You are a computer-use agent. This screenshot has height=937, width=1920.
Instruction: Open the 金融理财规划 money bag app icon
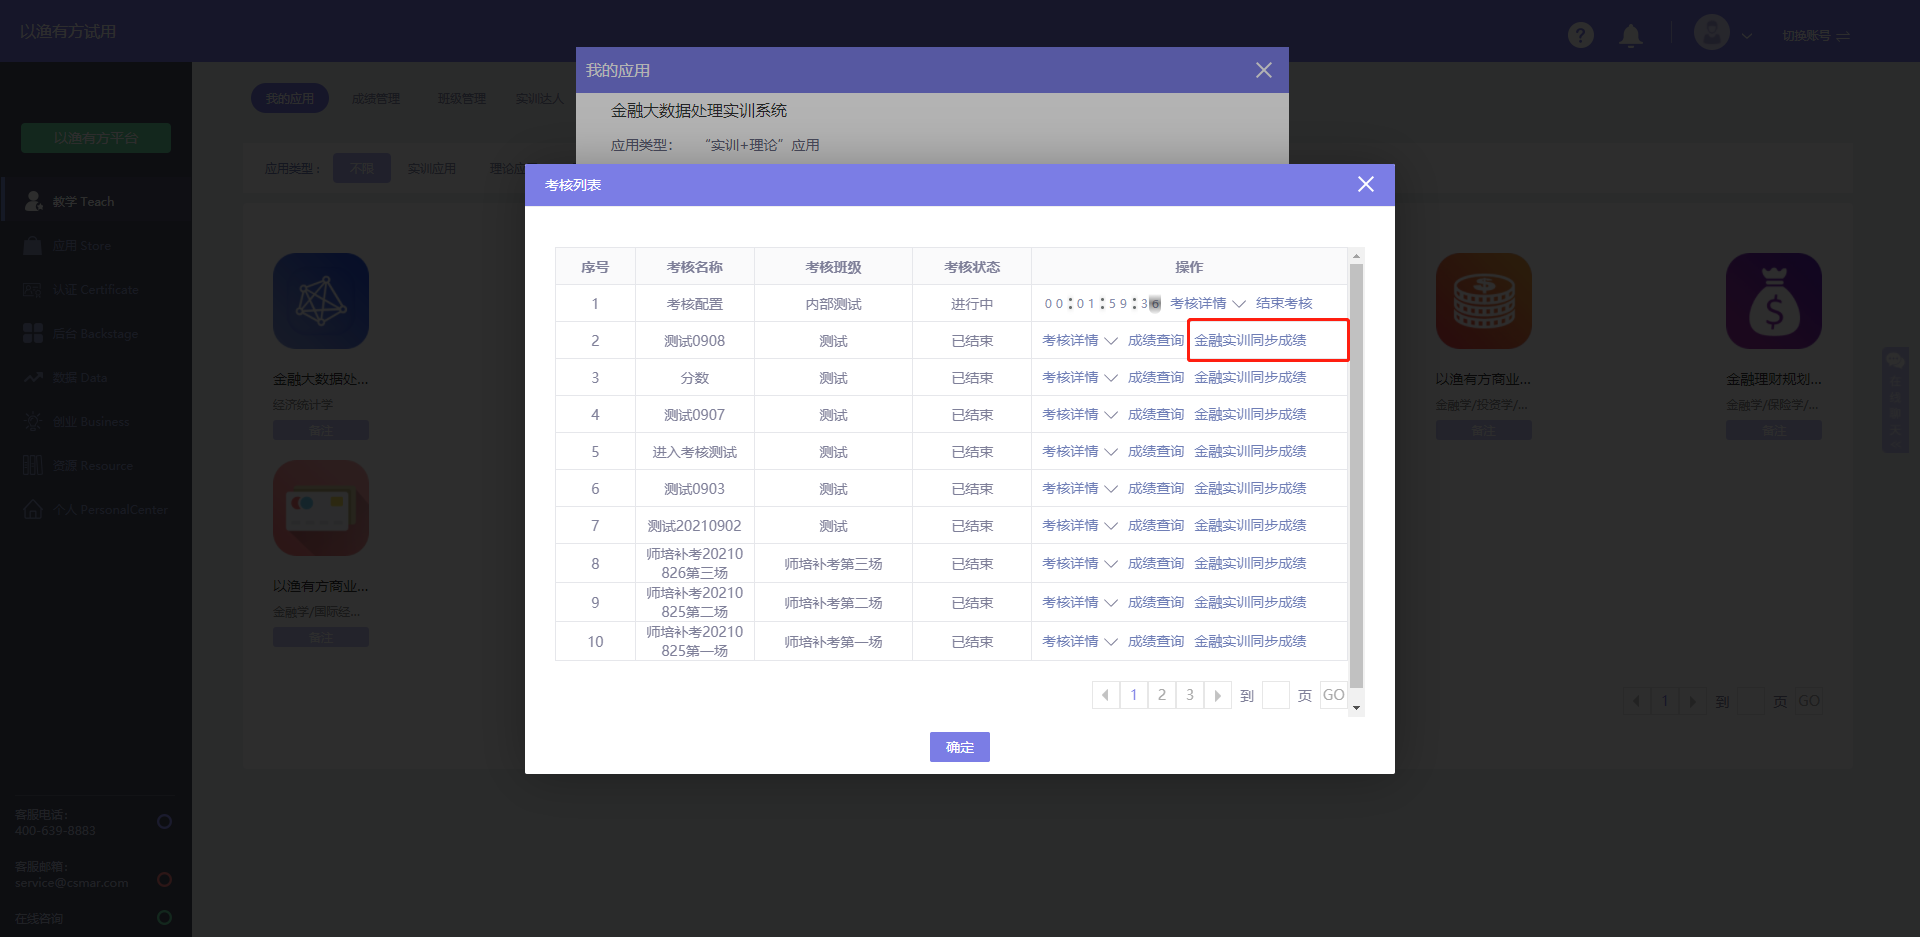pos(1773,301)
